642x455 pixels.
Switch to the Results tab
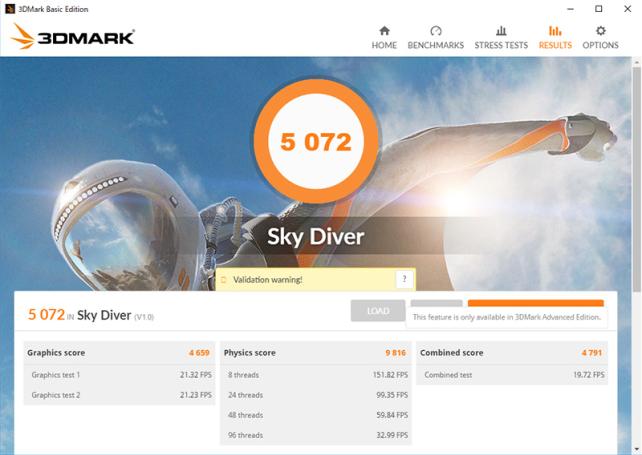tap(555, 38)
